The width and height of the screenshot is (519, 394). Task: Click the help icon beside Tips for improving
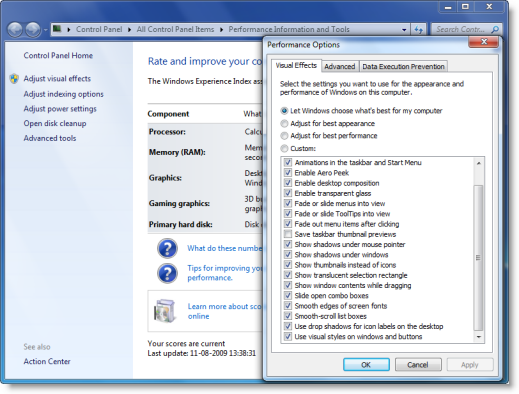167,273
